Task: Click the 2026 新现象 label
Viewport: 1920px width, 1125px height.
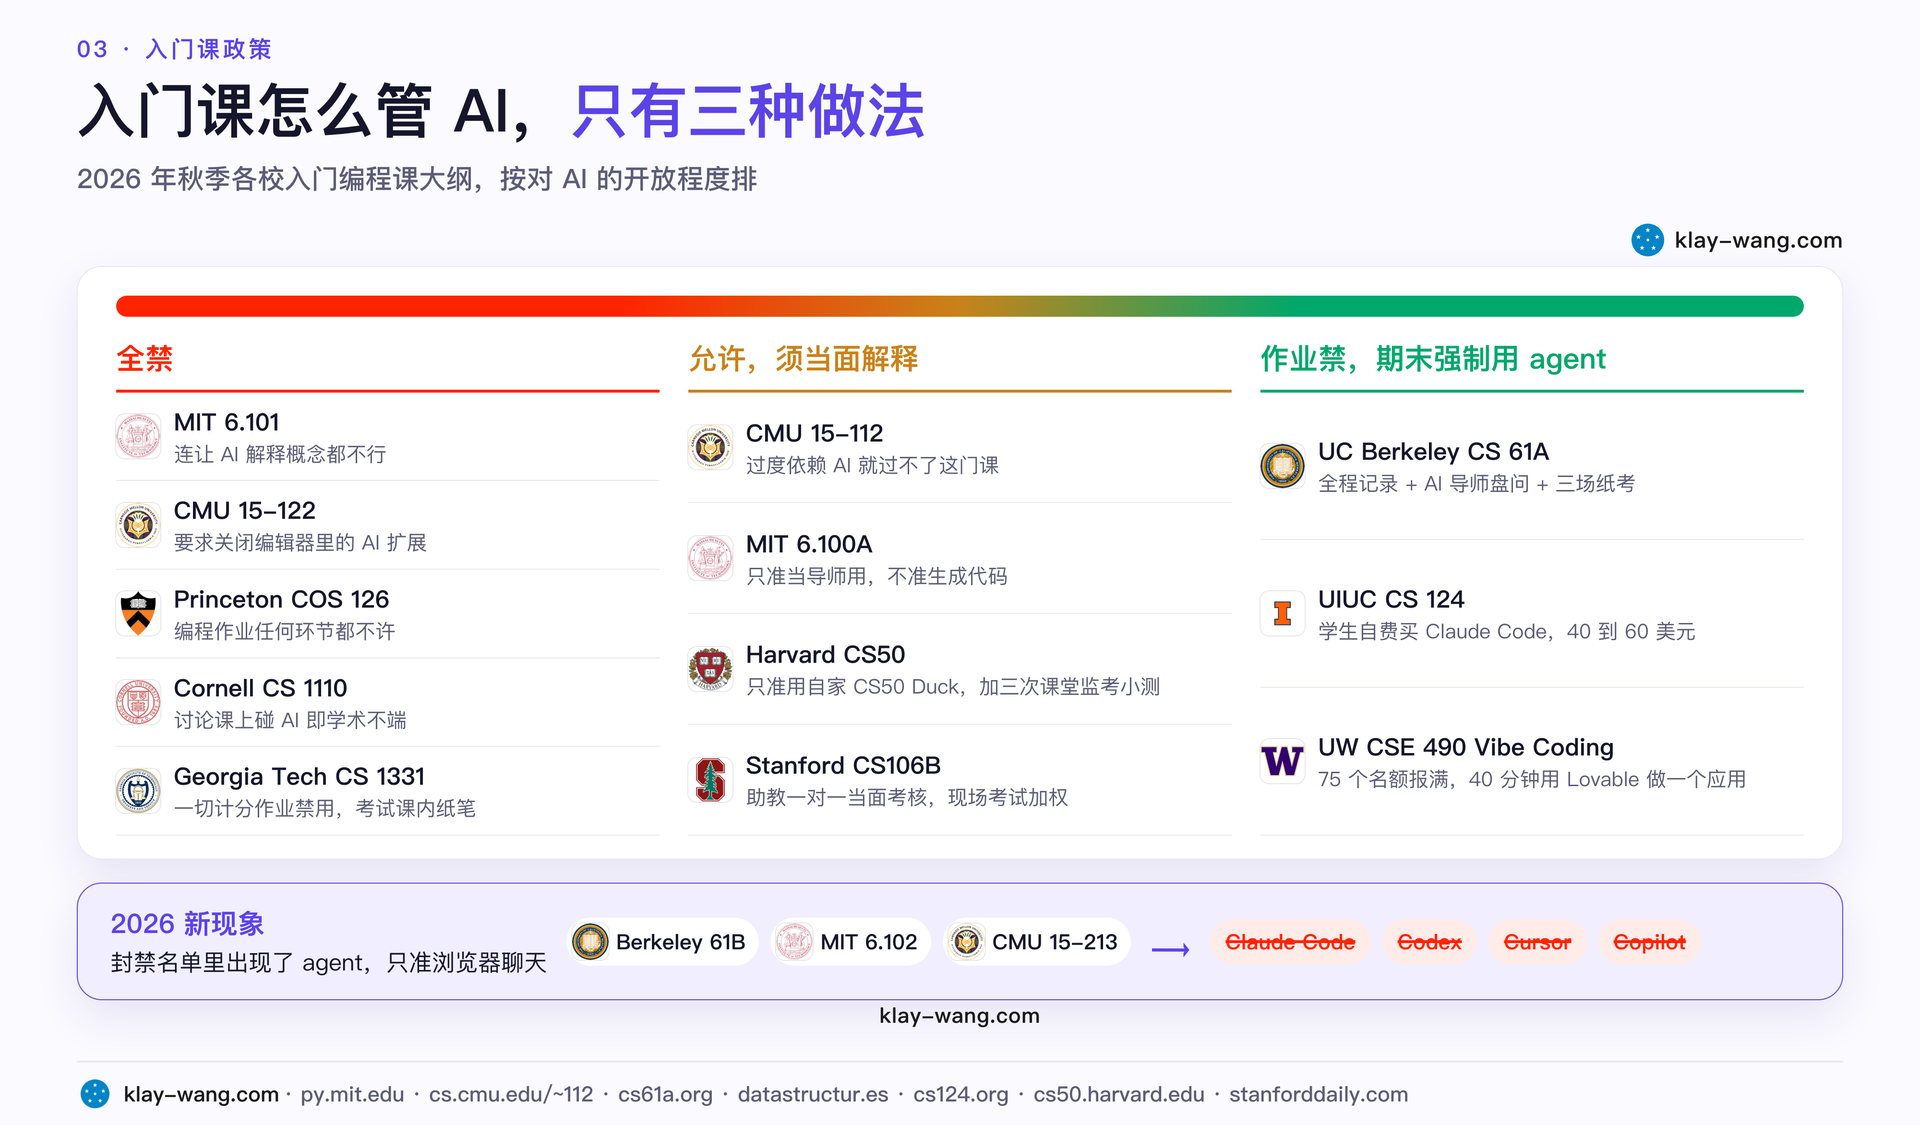Action: tap(187, 923)
